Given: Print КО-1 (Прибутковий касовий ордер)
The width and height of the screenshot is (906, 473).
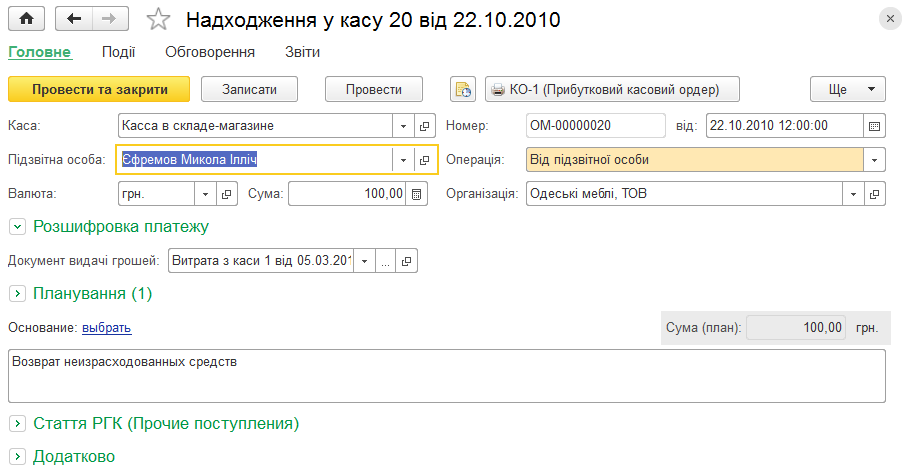Looking at the screenshot, I should [612, 90].
